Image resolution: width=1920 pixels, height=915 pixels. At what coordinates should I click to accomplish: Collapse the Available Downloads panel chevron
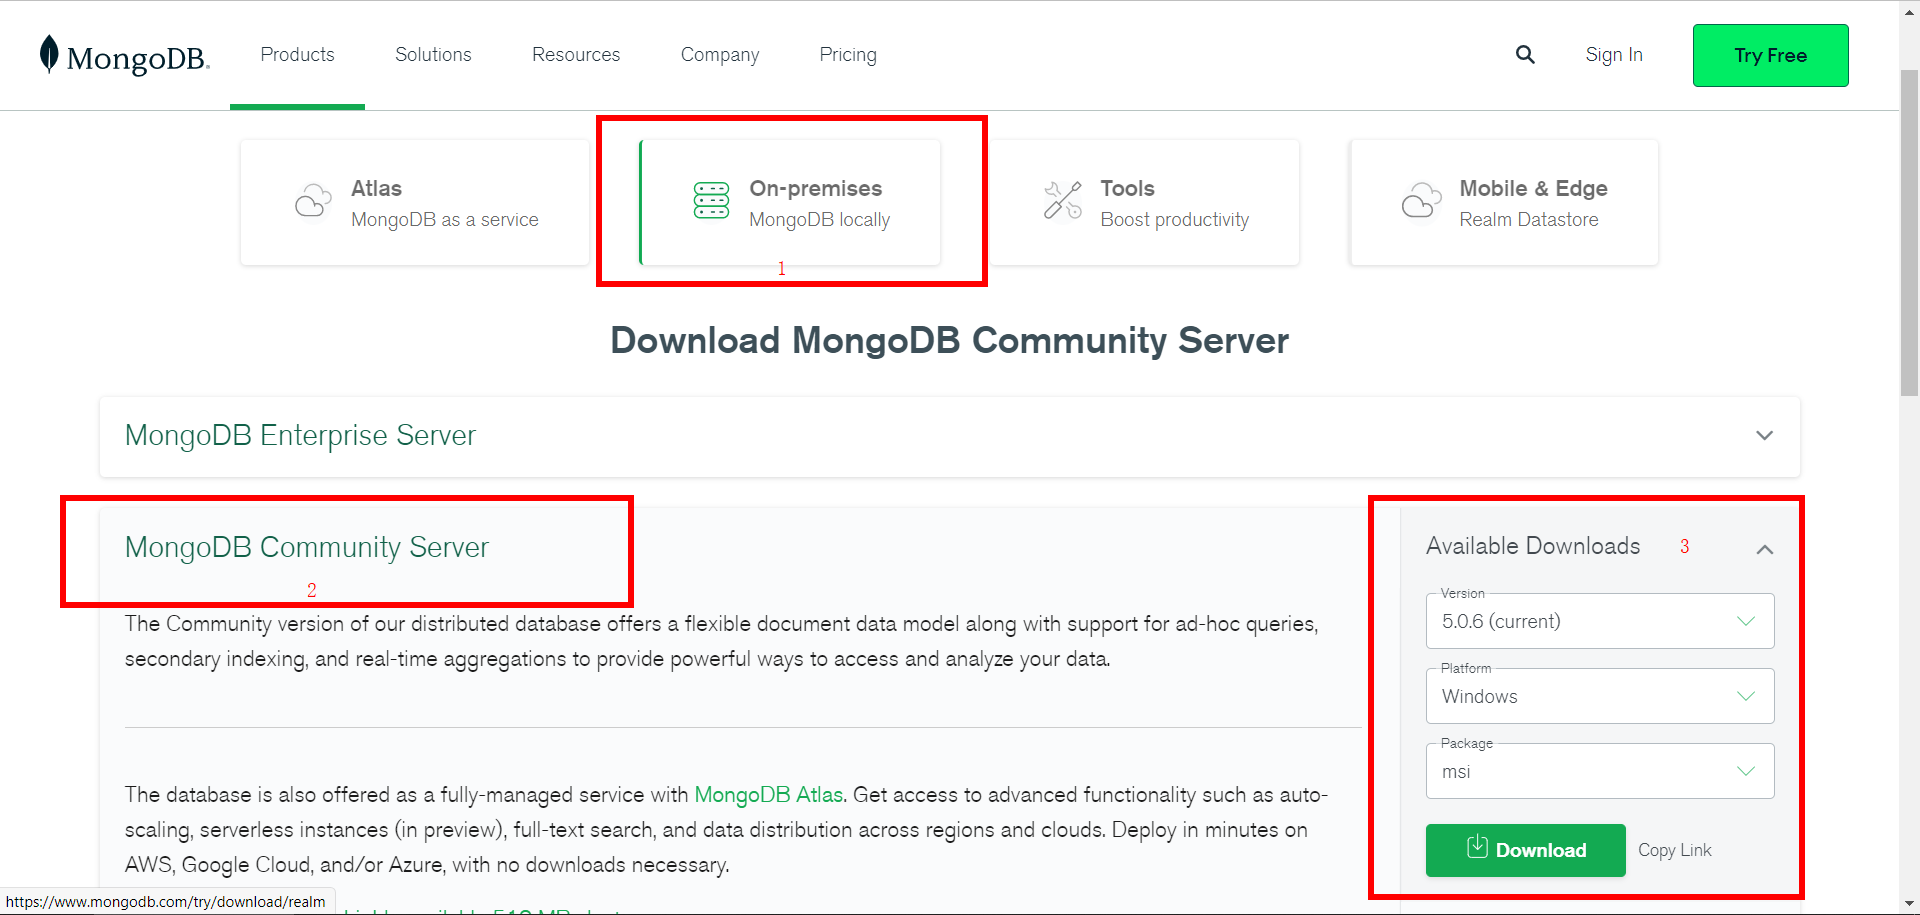click(1765, 549)
